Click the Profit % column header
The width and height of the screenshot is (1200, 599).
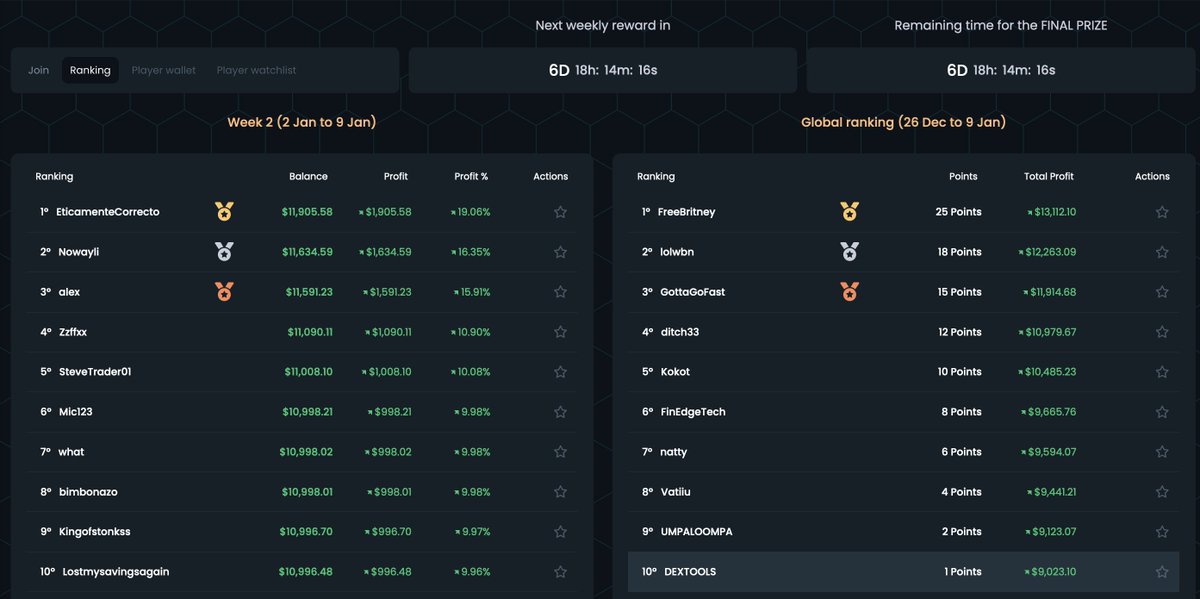coord(471,176)
